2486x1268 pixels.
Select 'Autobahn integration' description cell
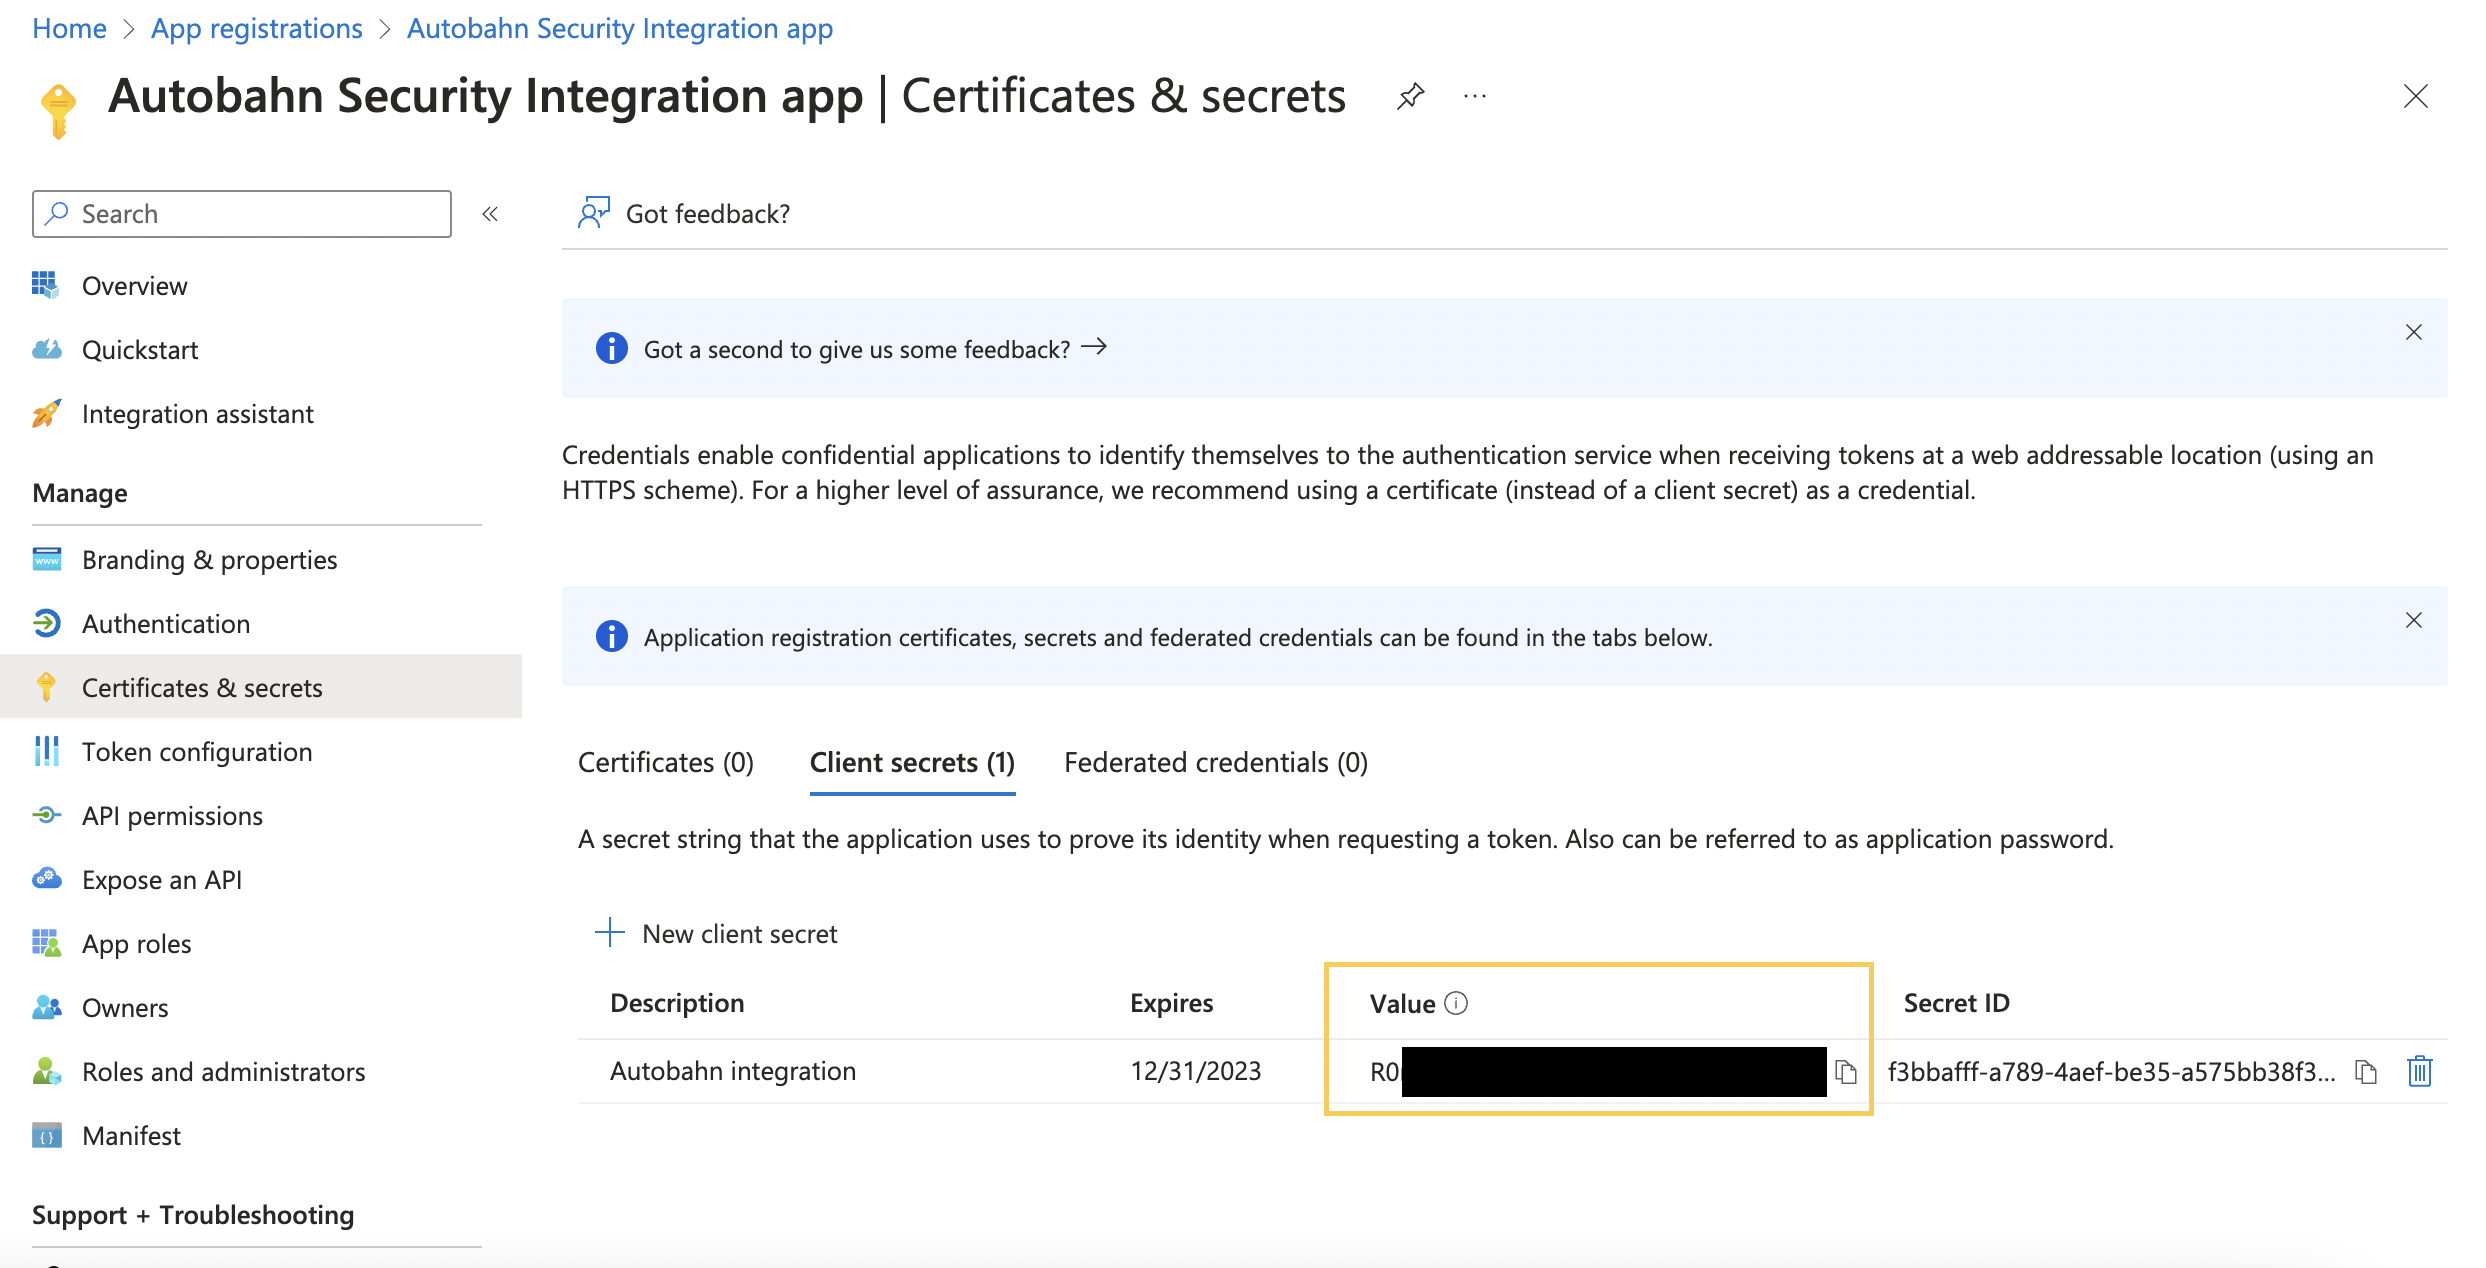pos(733,1071)
